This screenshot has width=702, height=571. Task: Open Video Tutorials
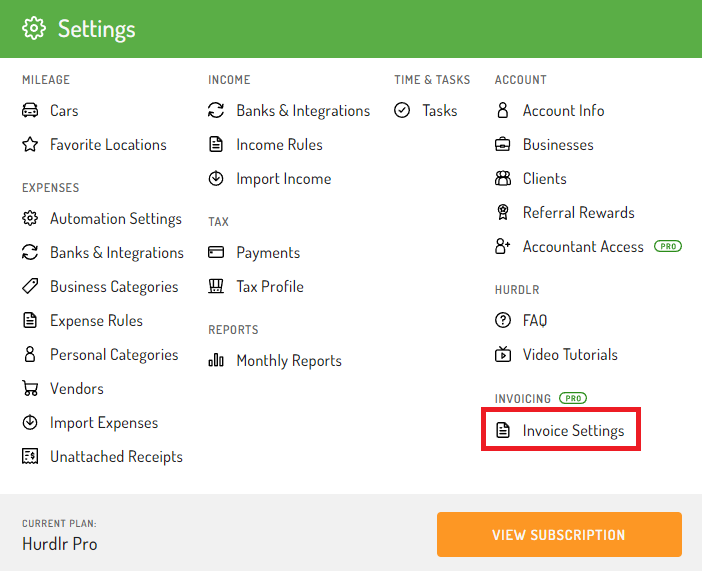point(556,355)
